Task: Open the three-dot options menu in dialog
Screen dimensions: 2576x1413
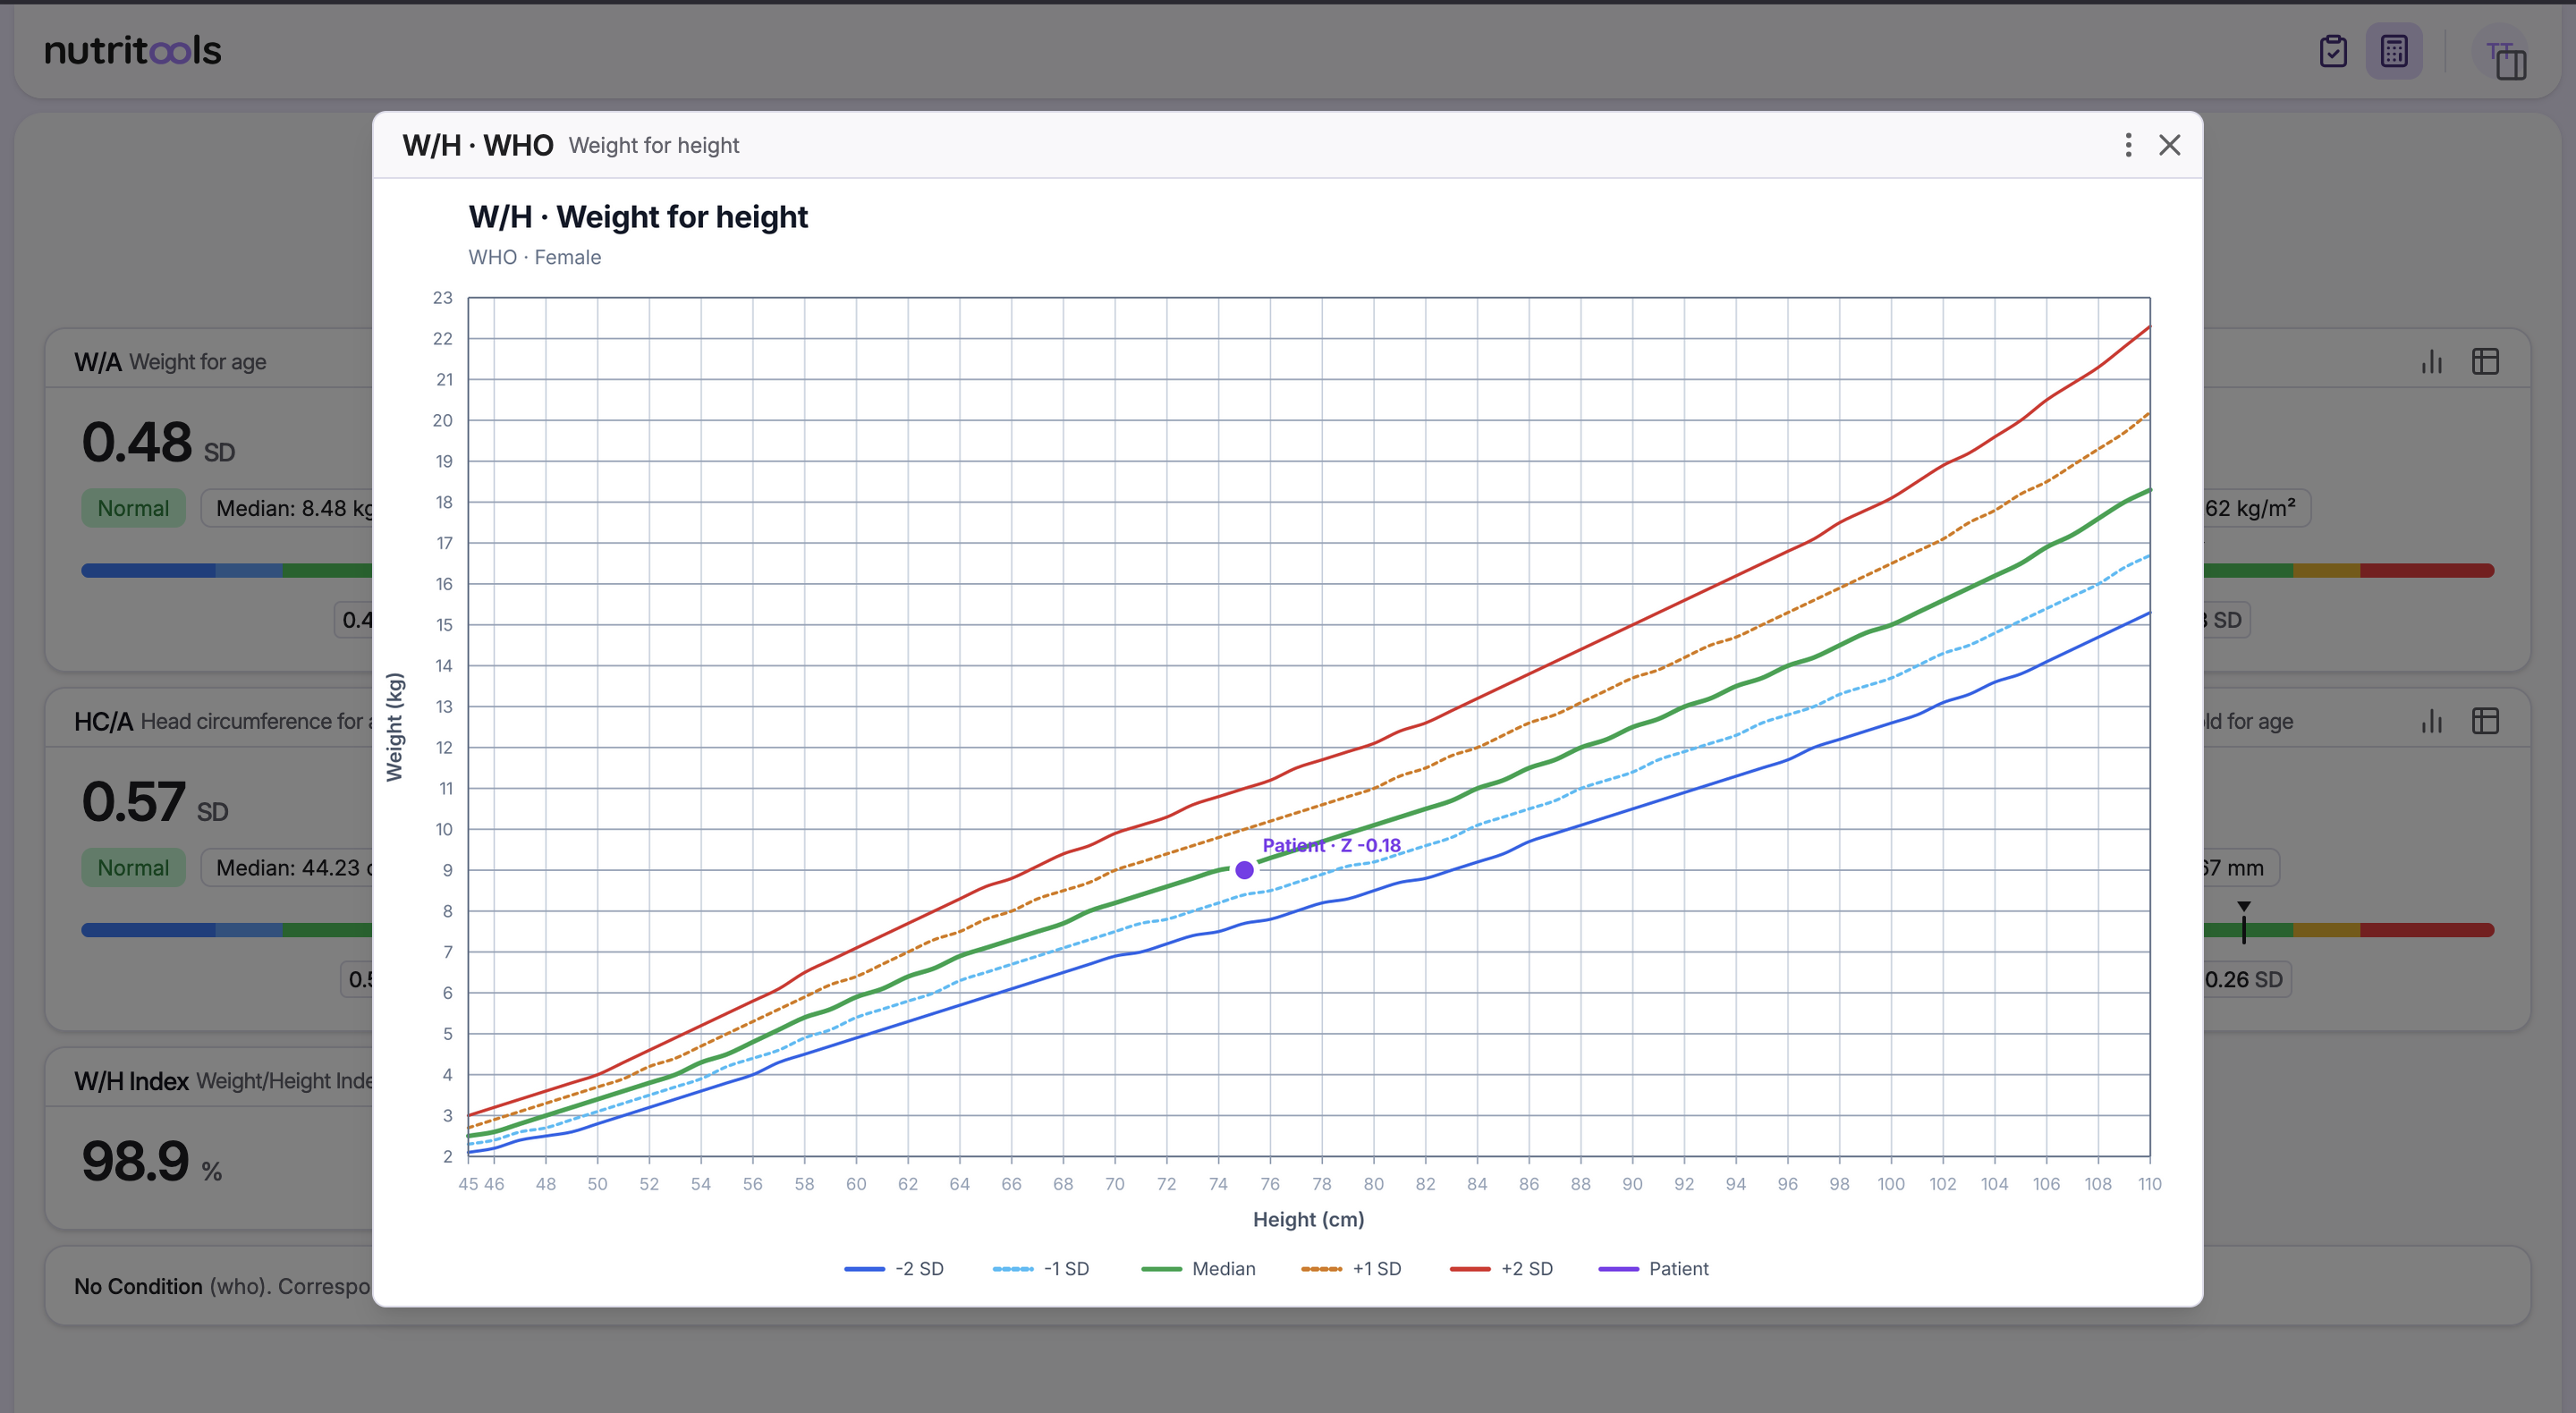Action: click(2128, 145)
